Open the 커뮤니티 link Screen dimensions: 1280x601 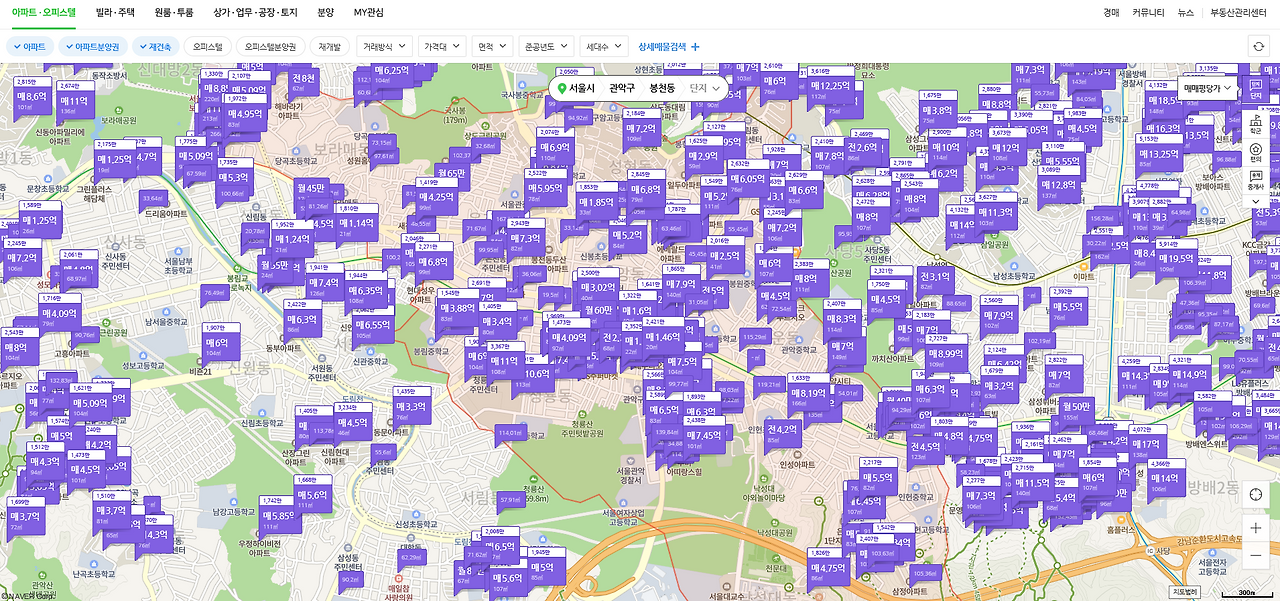pyautogui.click(x=1148, y=13)
